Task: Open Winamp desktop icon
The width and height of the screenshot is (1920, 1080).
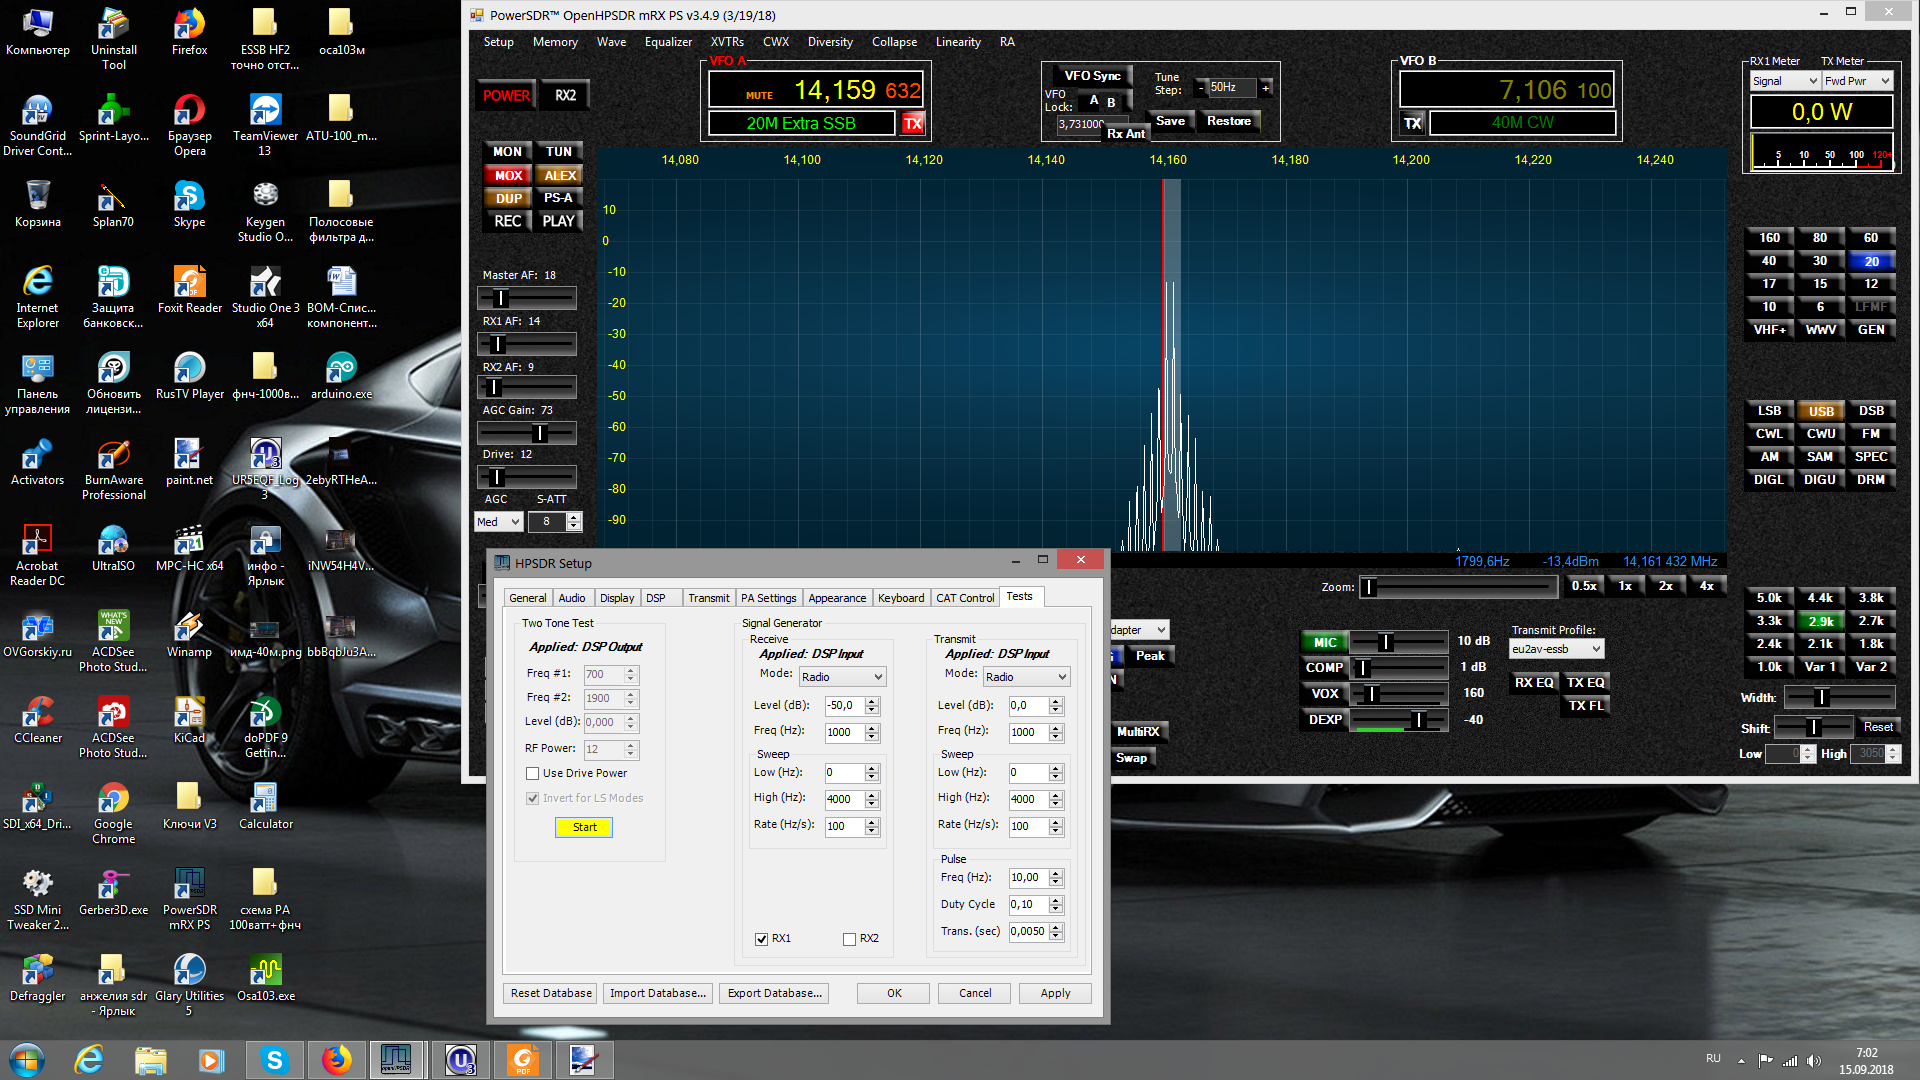Action: click(189, 628)
